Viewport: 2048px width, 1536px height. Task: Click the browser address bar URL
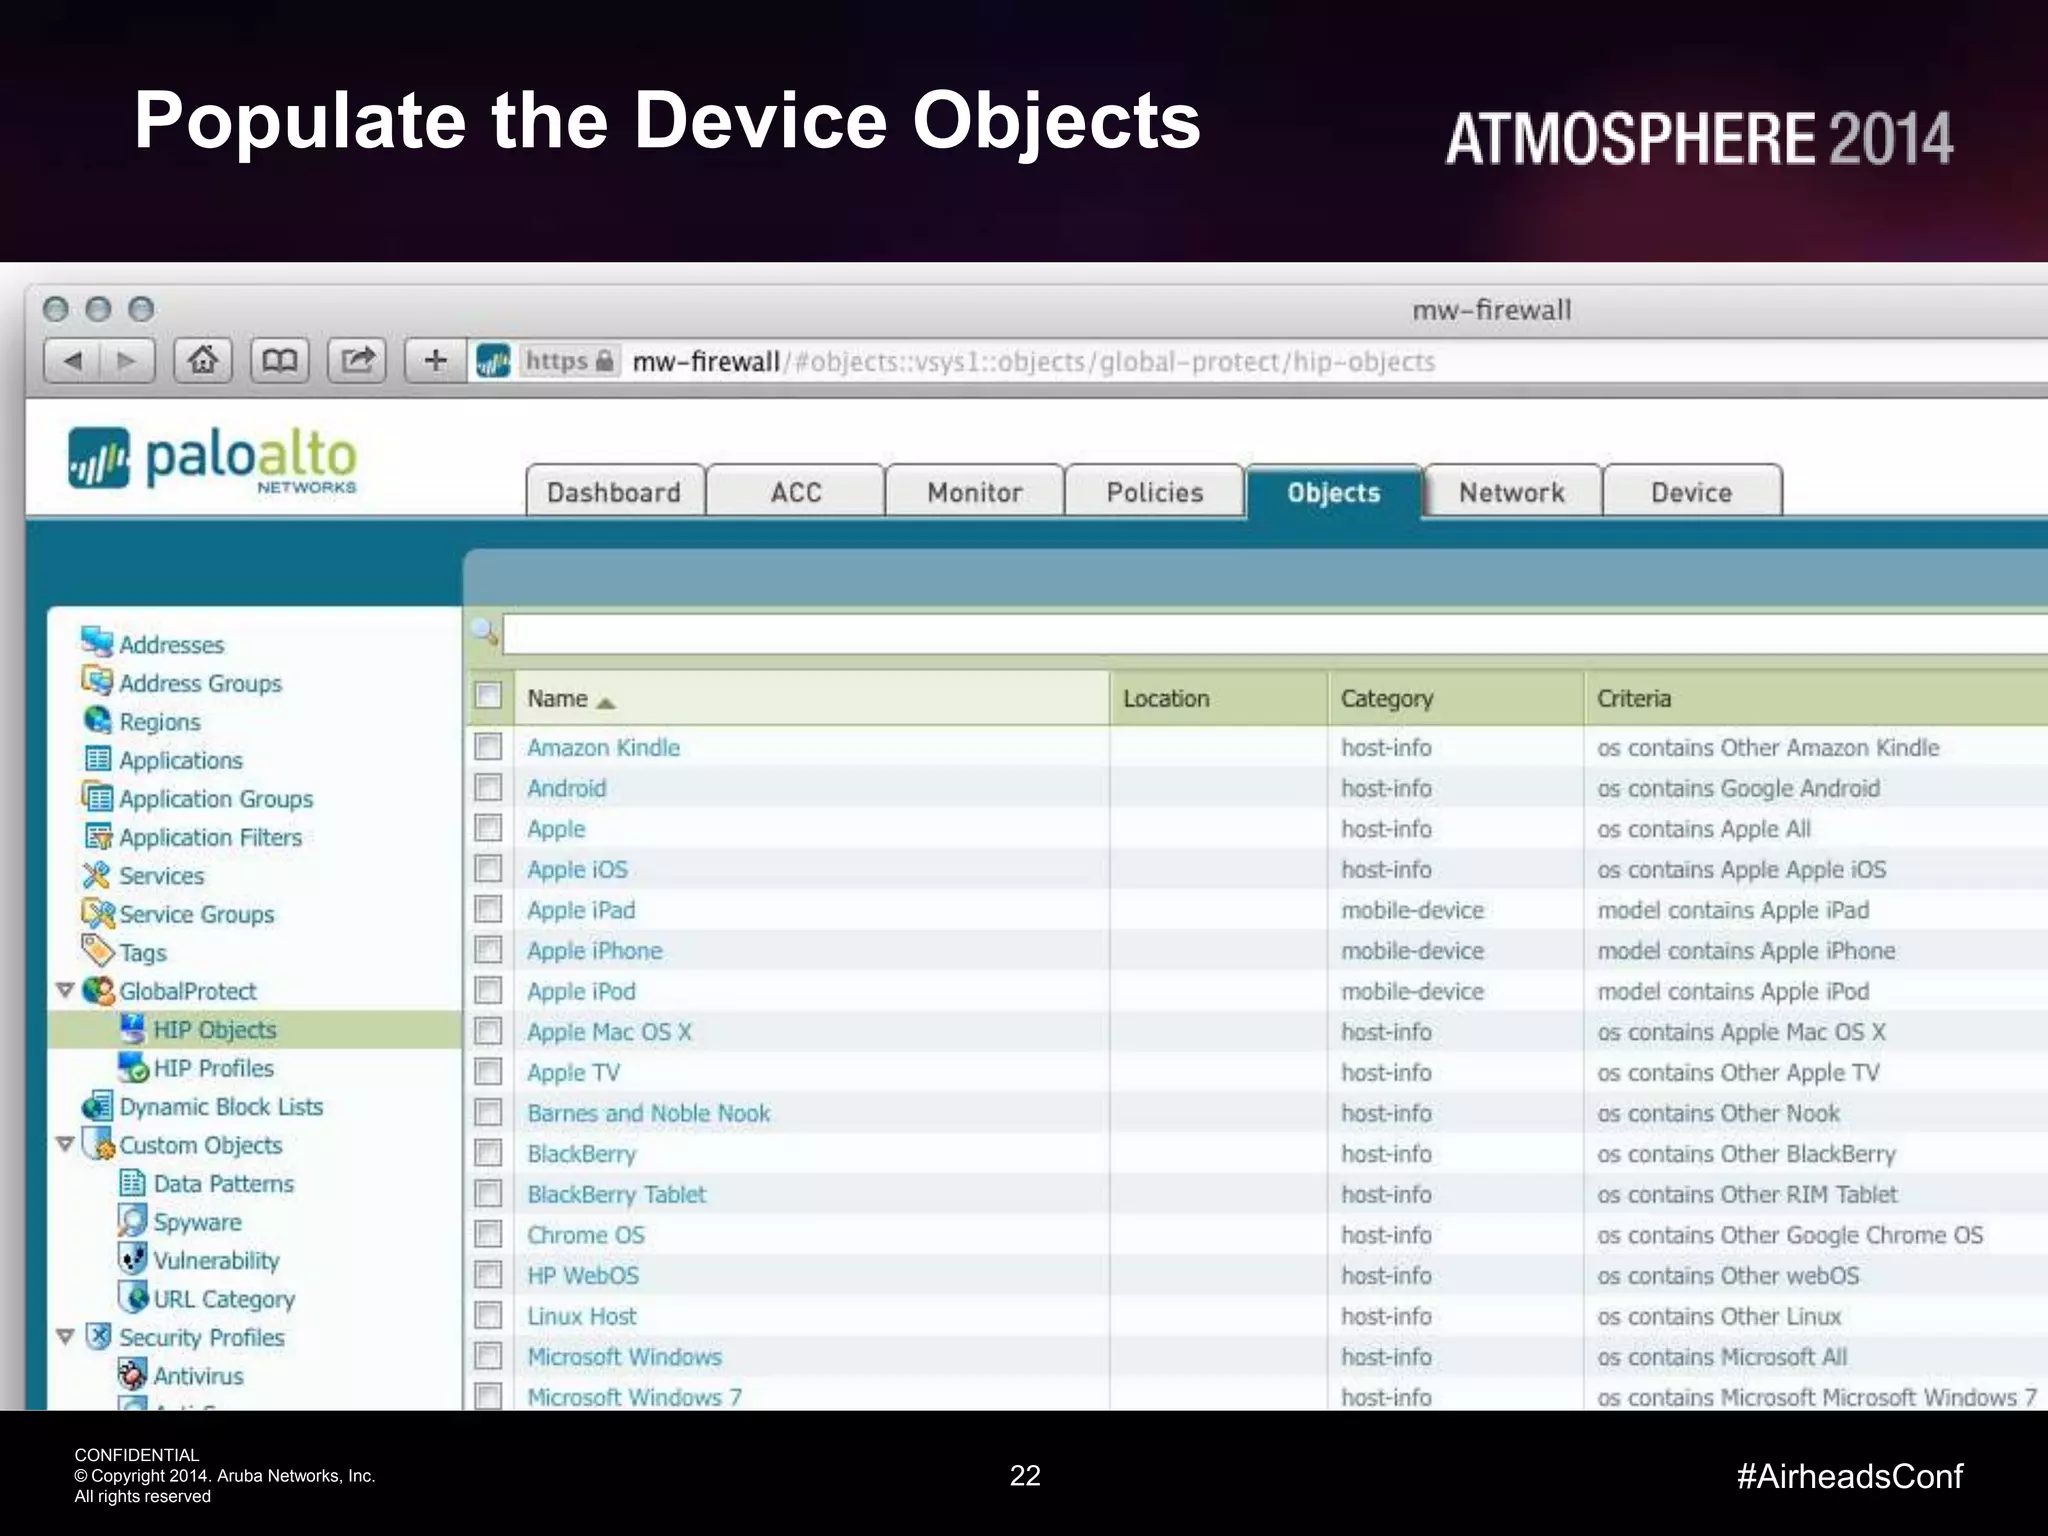click(1033, 361)
